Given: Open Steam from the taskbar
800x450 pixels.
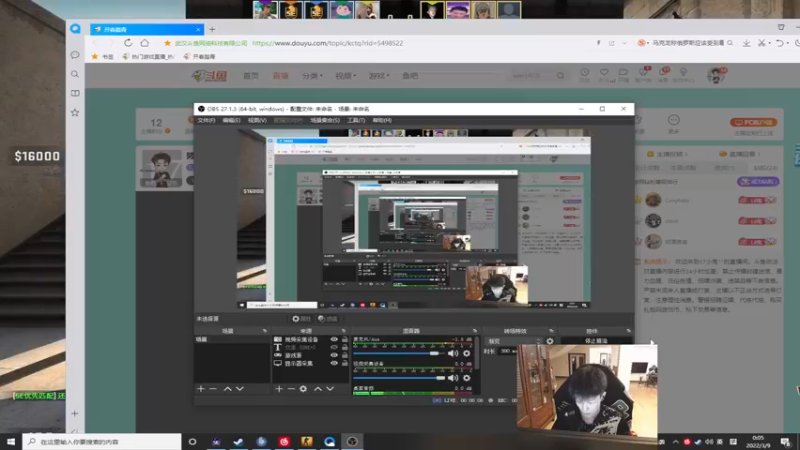Looking at the screenshot, I should 238,441.
